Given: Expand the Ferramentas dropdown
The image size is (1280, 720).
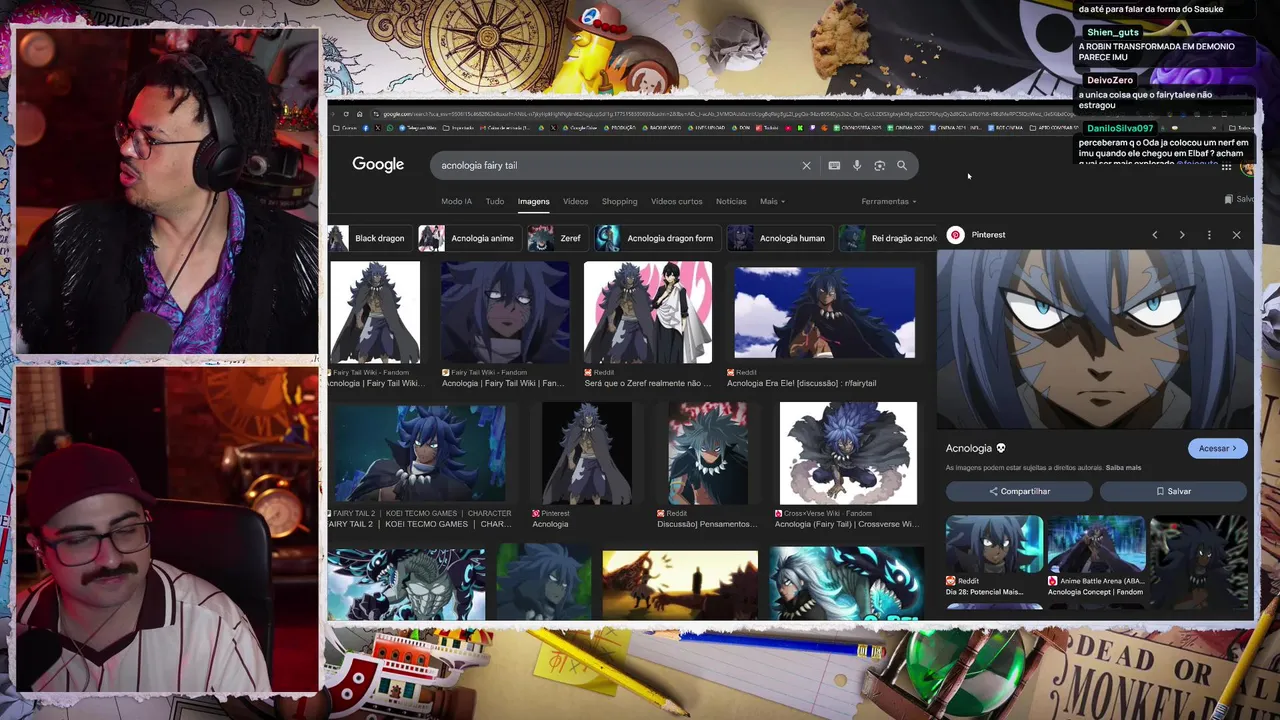Looking at the screenshot, I should pyautogui.click(x=889, y=201).
